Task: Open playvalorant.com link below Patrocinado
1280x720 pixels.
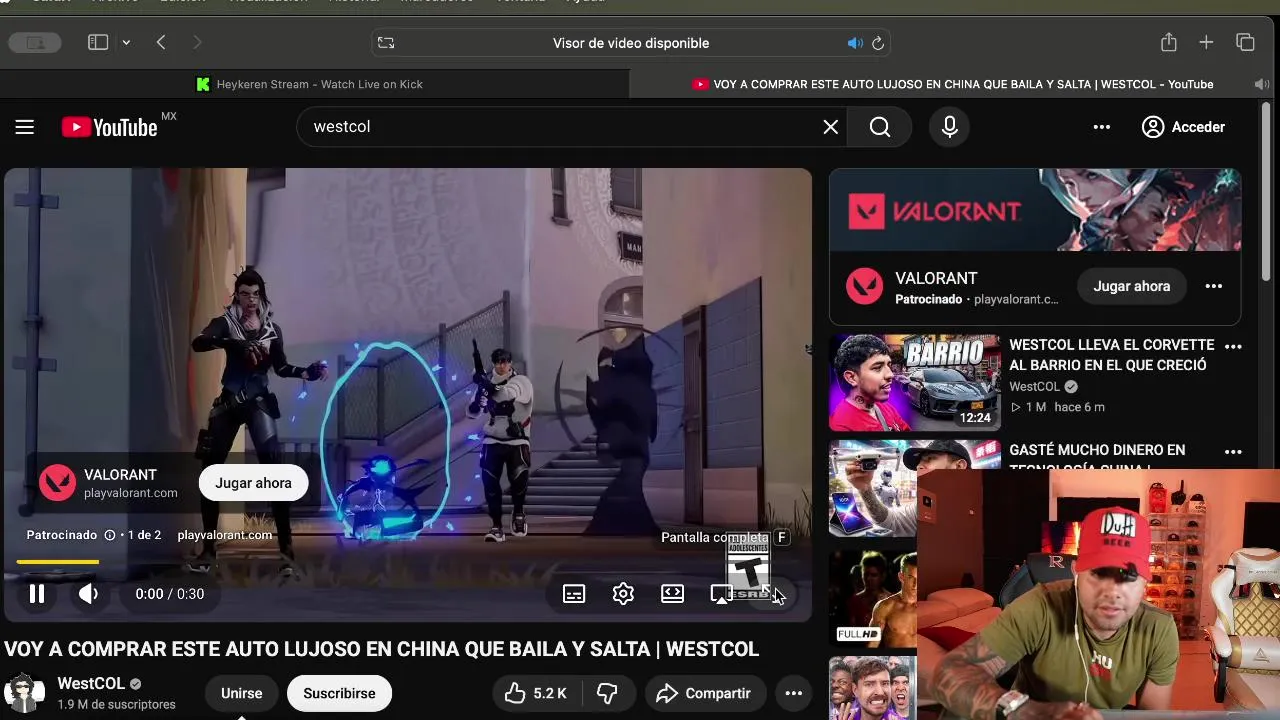Action: [x=225, y=535]
